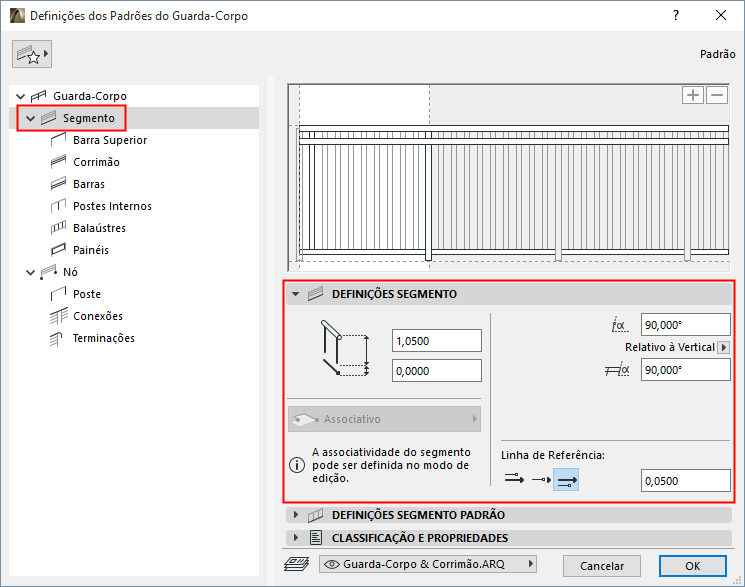Click the Barras rails icon
This screenshot has width=745, height=587.
tap(58, 184)
